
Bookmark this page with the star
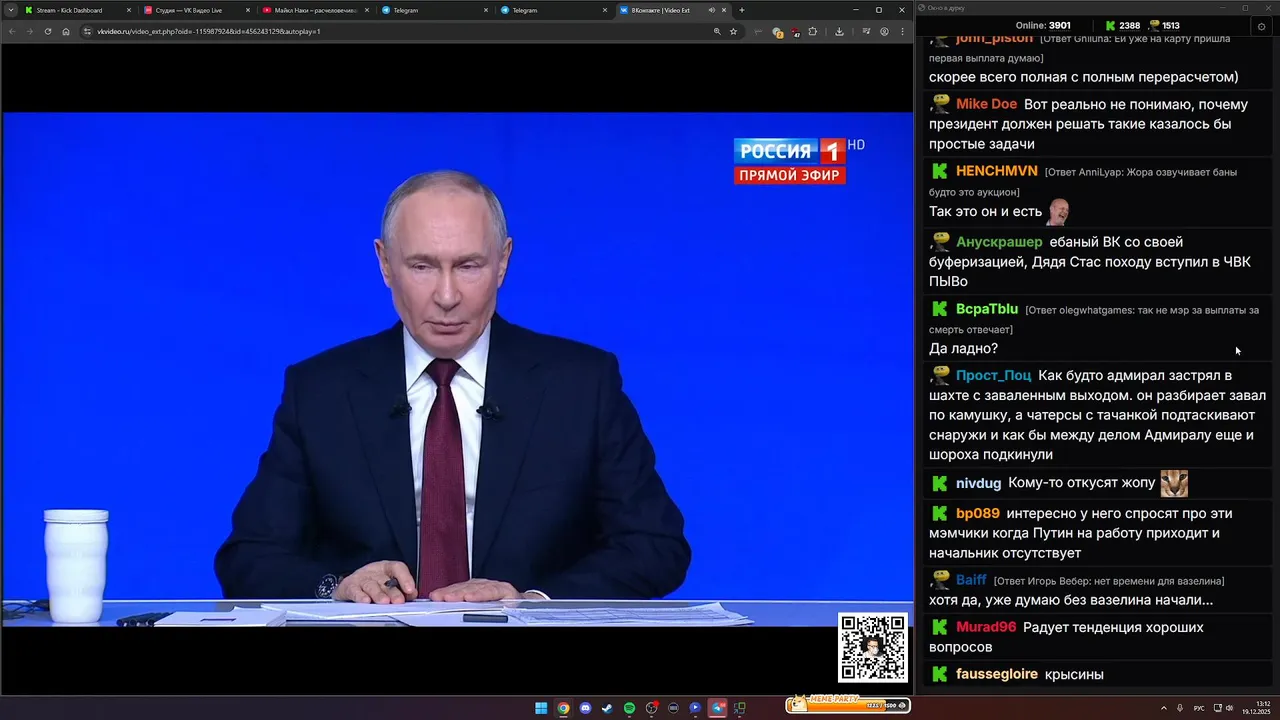click(x=733, y=31)
